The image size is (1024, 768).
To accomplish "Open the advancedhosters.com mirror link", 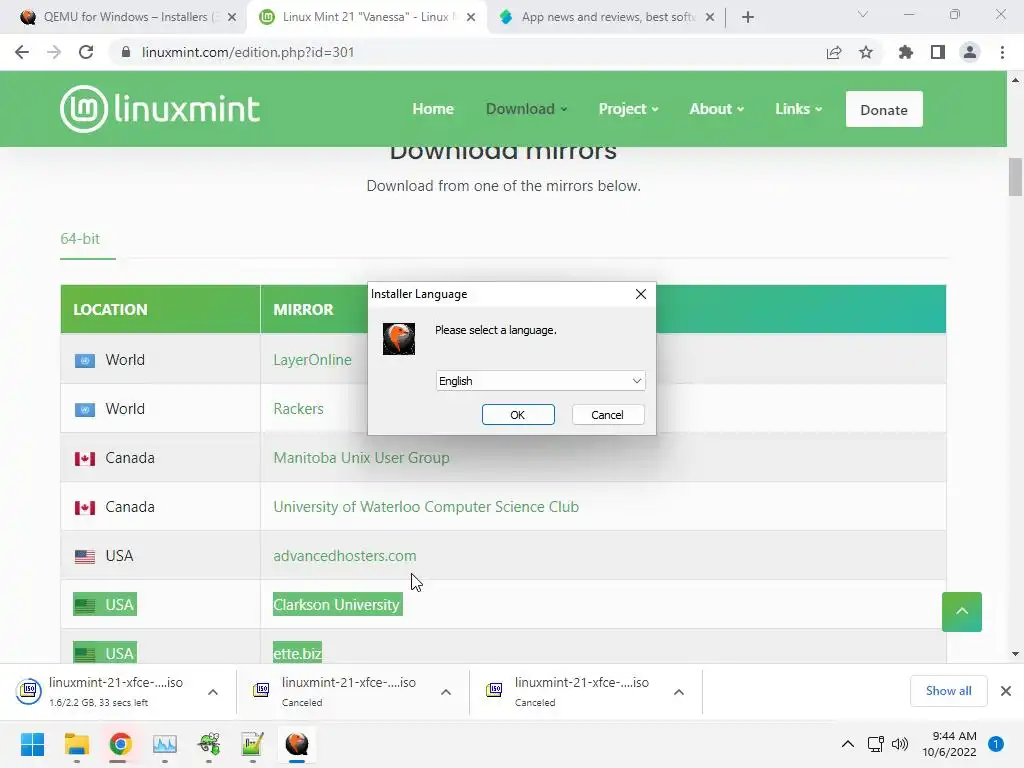I will pyautogui.click(x=345, y=556).
